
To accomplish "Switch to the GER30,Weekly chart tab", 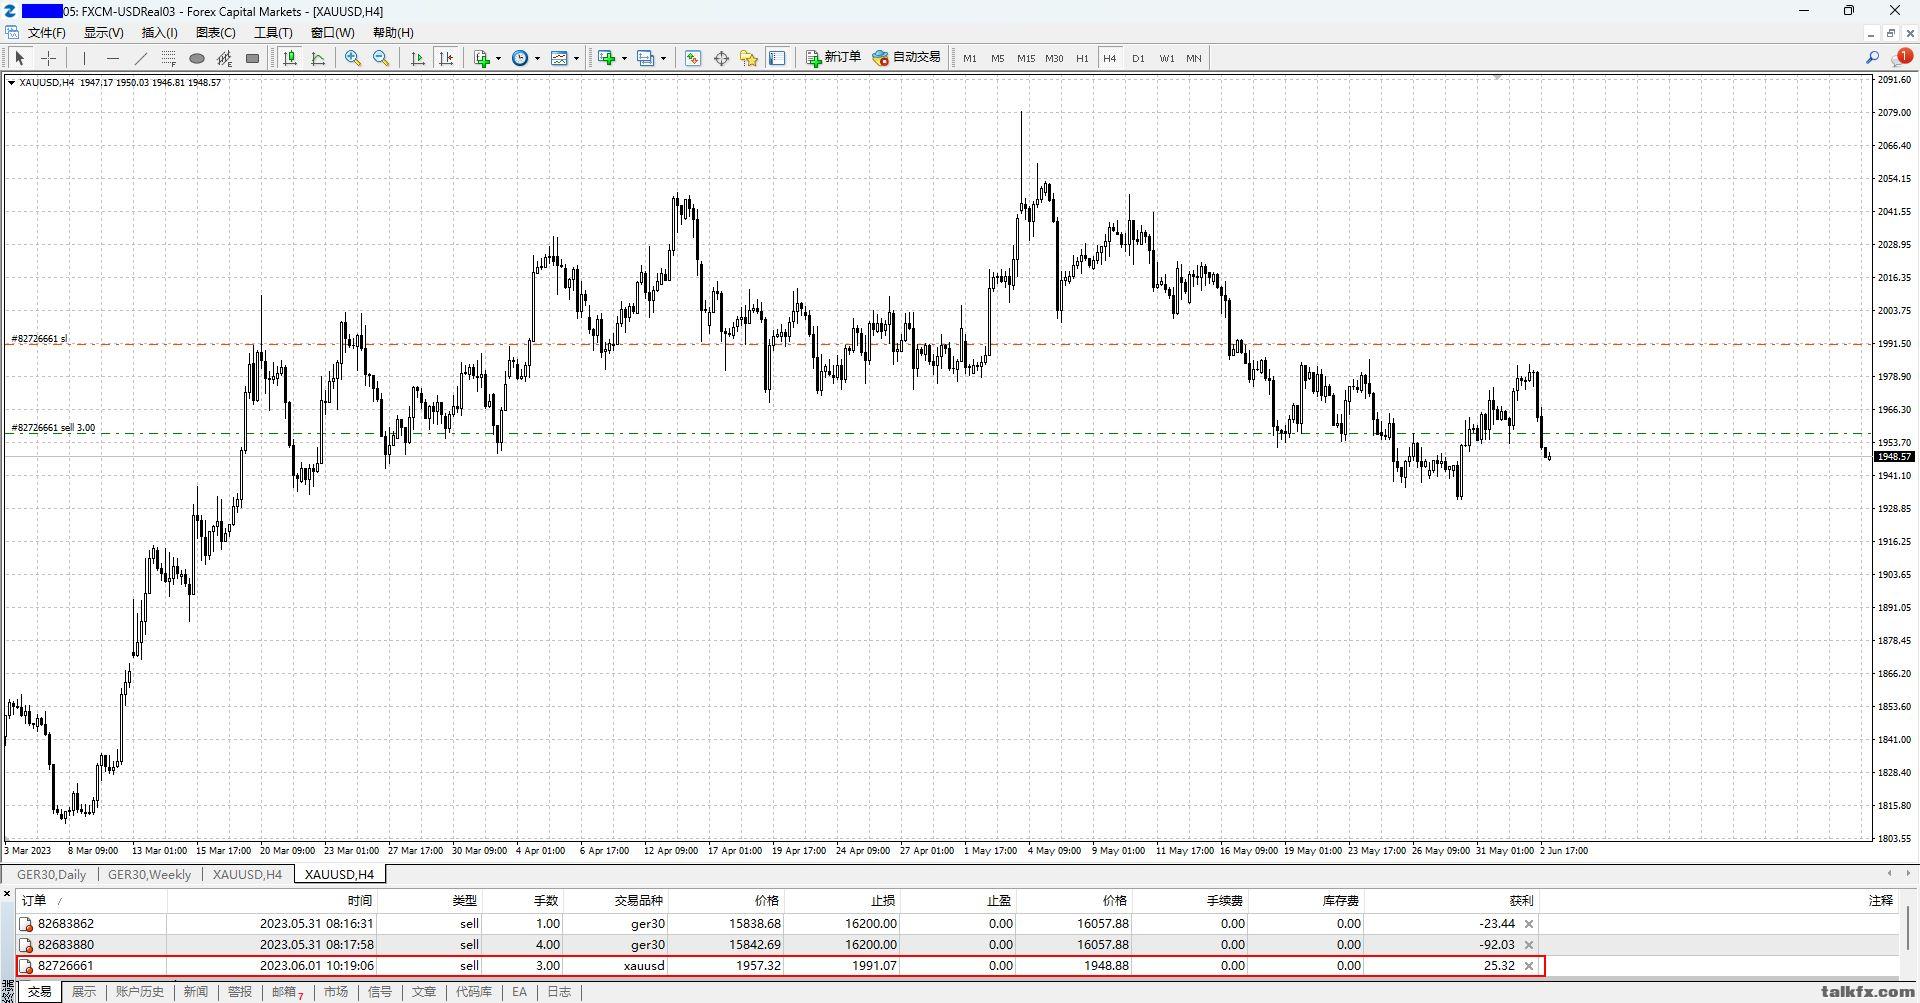I will pos(150,874).
